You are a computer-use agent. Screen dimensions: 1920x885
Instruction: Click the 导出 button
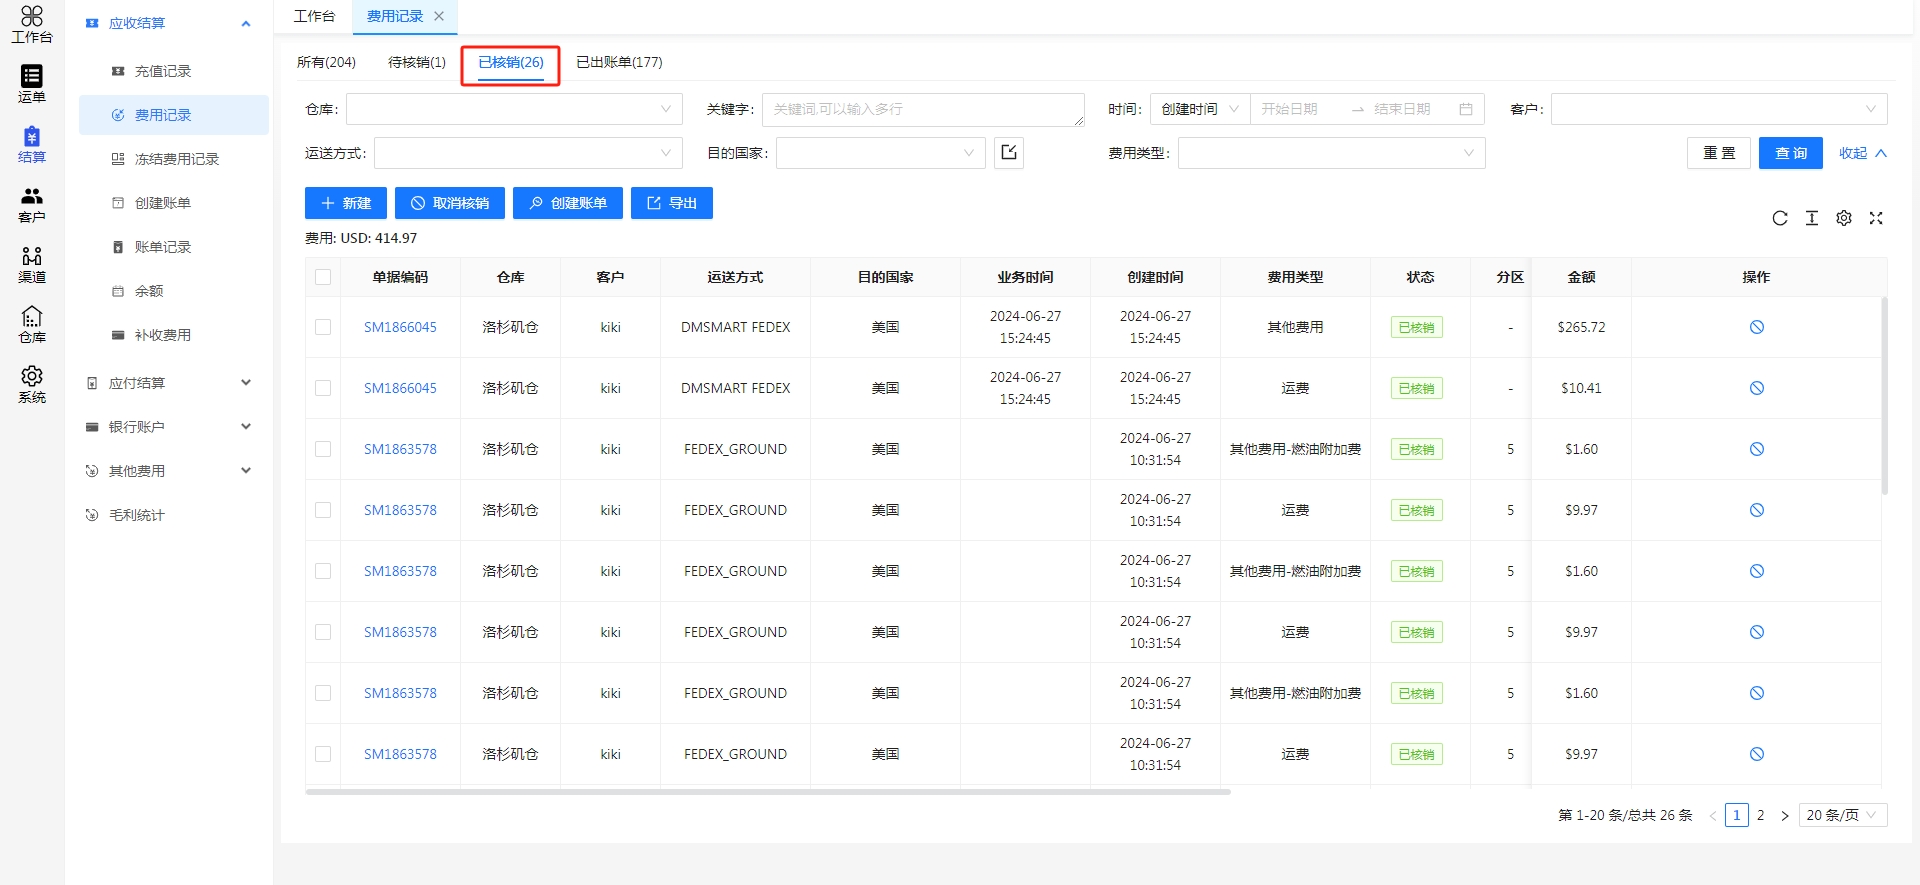(x=672, y=203)
